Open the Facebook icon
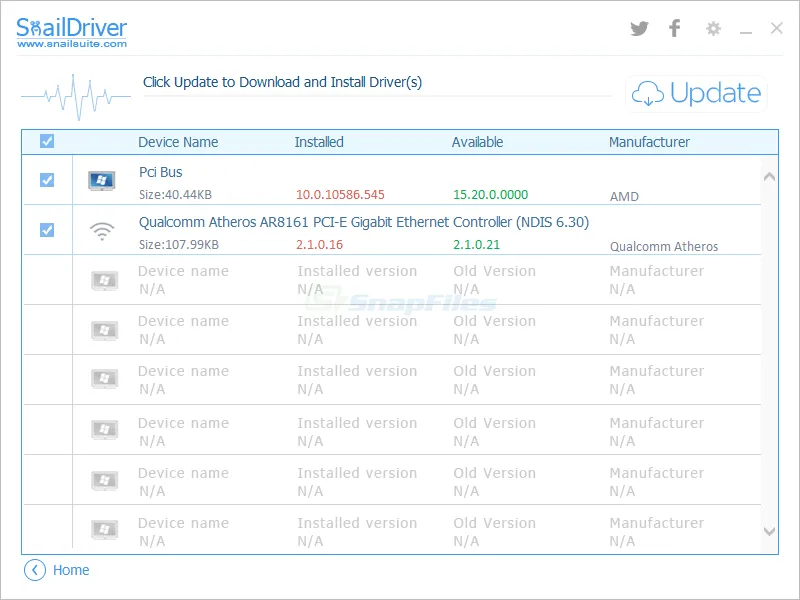800x600 pixels. (x=674, y=28)
